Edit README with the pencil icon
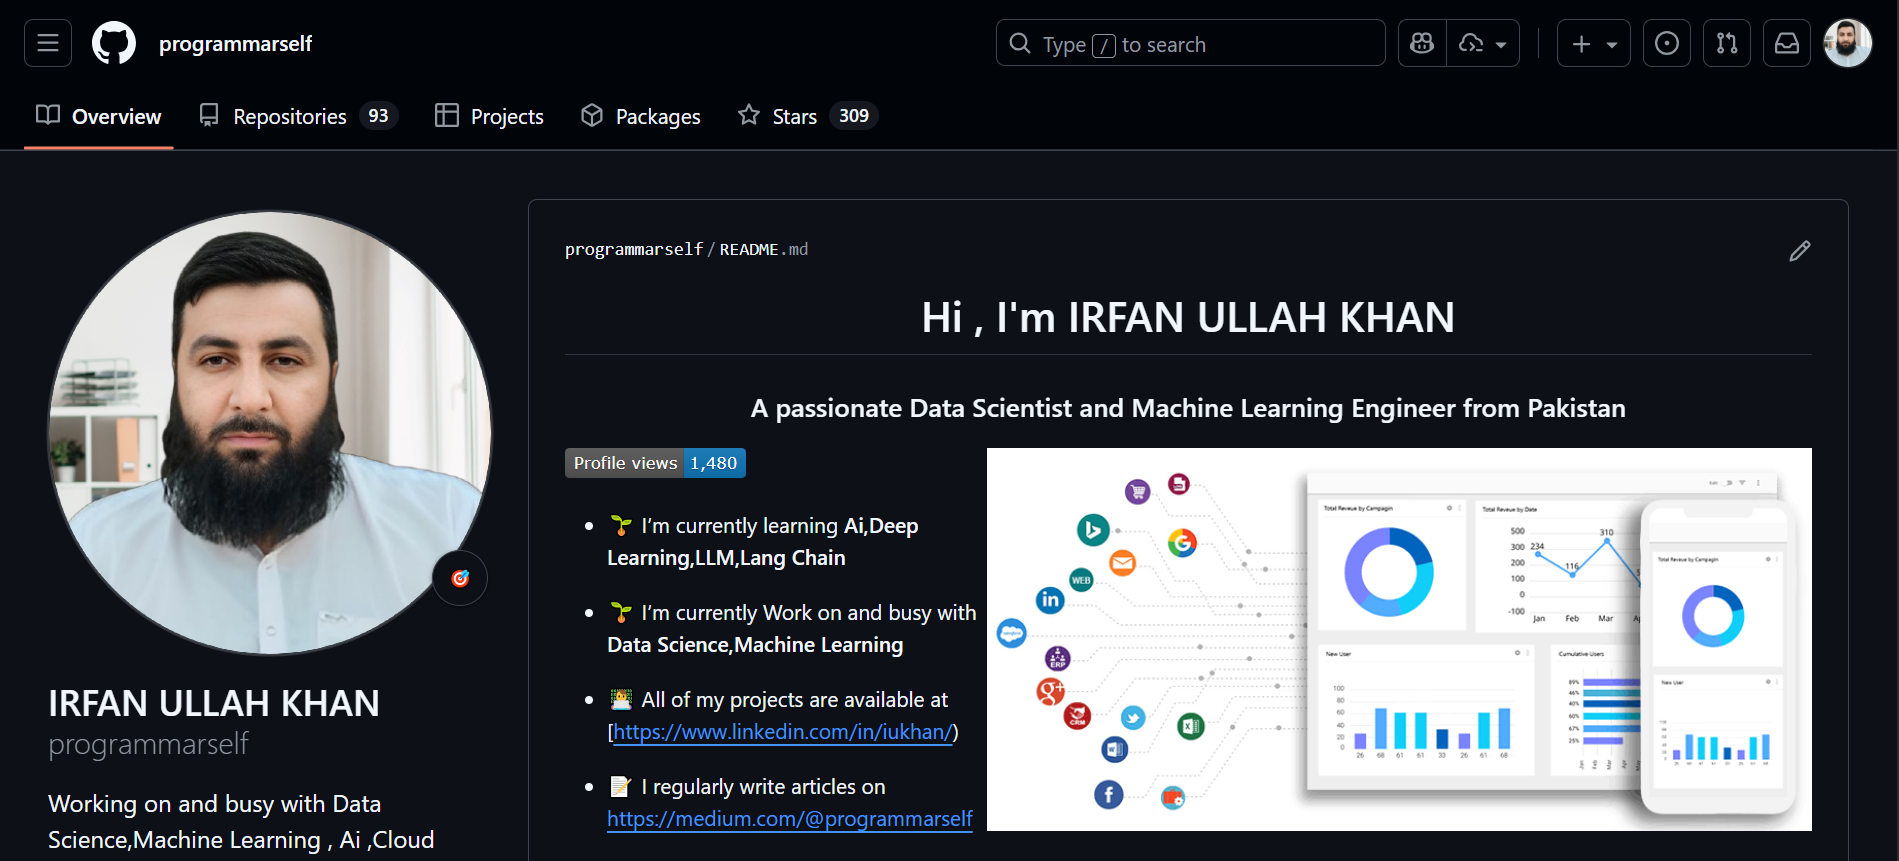Image resolution: width=1899 pixels, height=861 pixels. 1799,251
